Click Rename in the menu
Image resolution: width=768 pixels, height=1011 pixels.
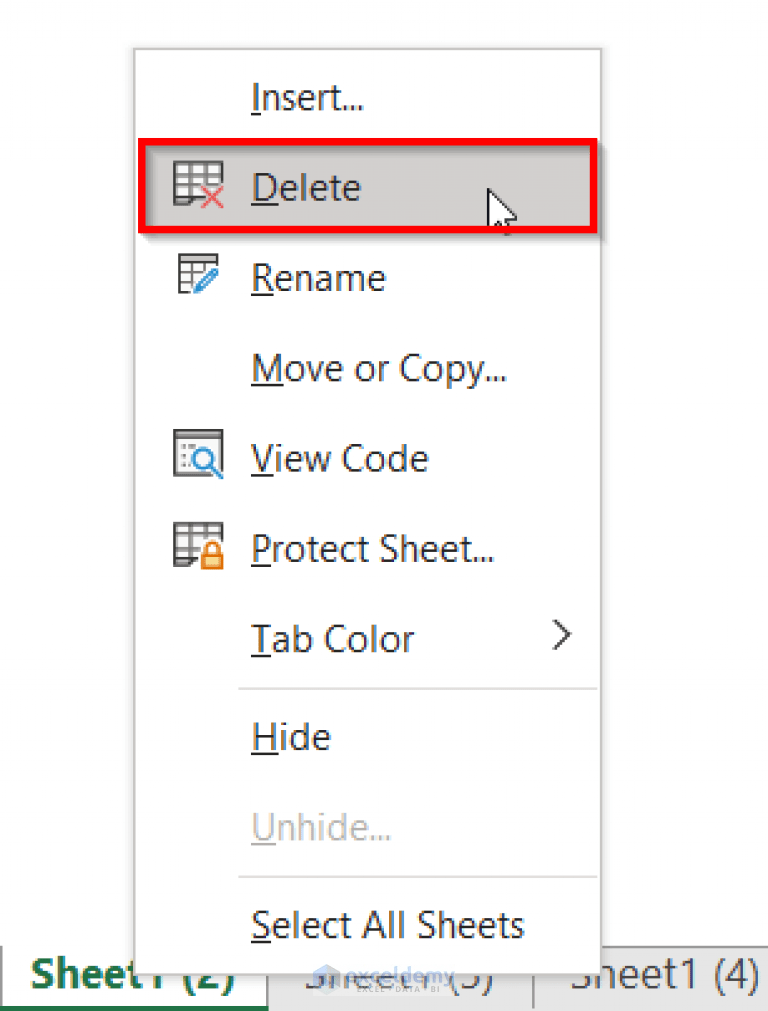[318, 277]
